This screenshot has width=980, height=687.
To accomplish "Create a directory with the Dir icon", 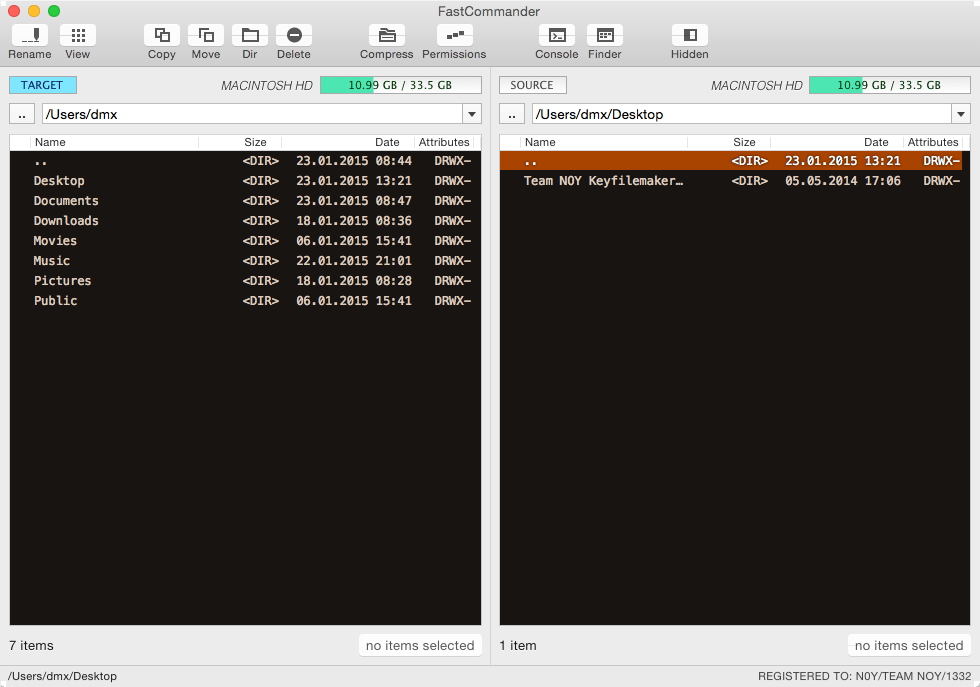I will coord(250,36).
